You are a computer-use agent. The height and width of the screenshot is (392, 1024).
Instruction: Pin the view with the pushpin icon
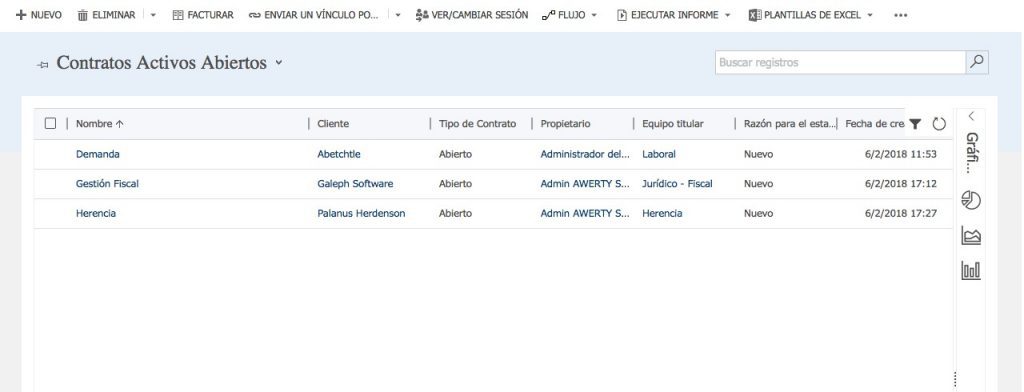[x=43, y=64]
